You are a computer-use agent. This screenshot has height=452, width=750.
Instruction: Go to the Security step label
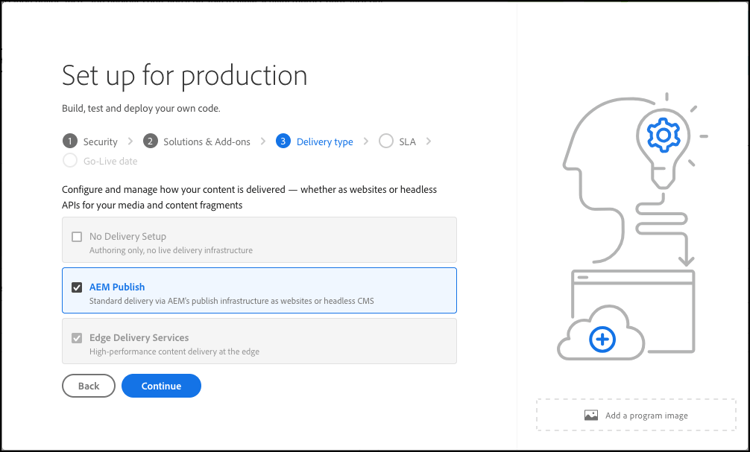tap(101, 142)
